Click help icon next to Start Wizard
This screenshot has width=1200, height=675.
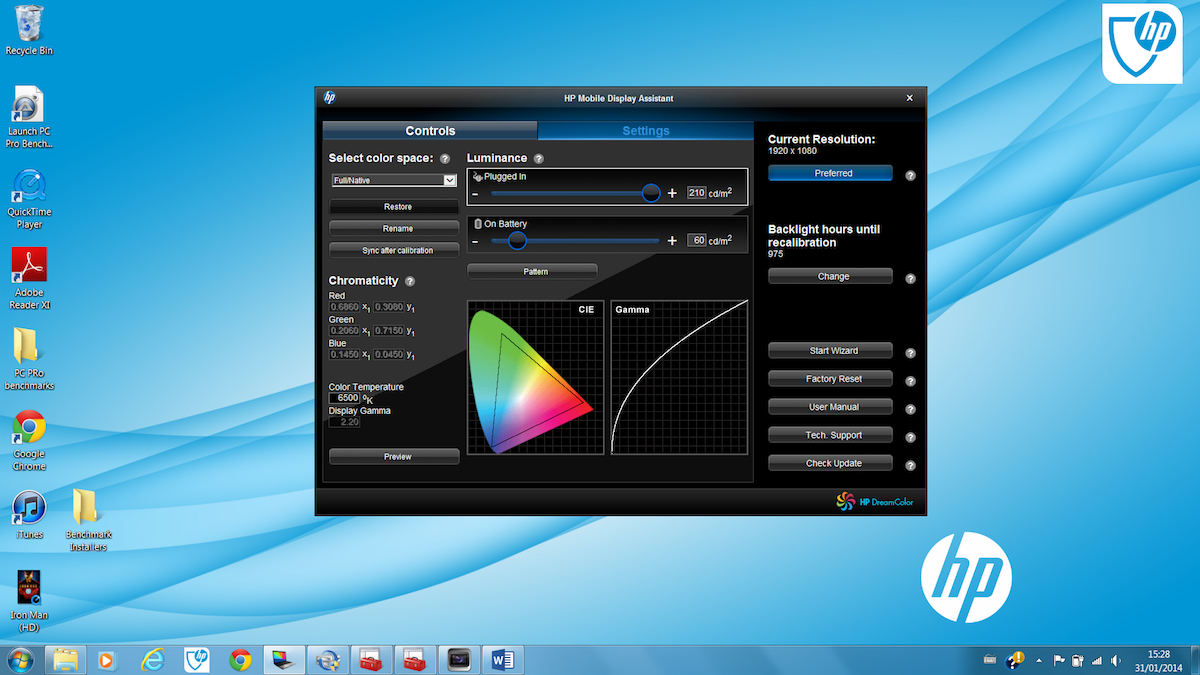click(x=911, y=353)
